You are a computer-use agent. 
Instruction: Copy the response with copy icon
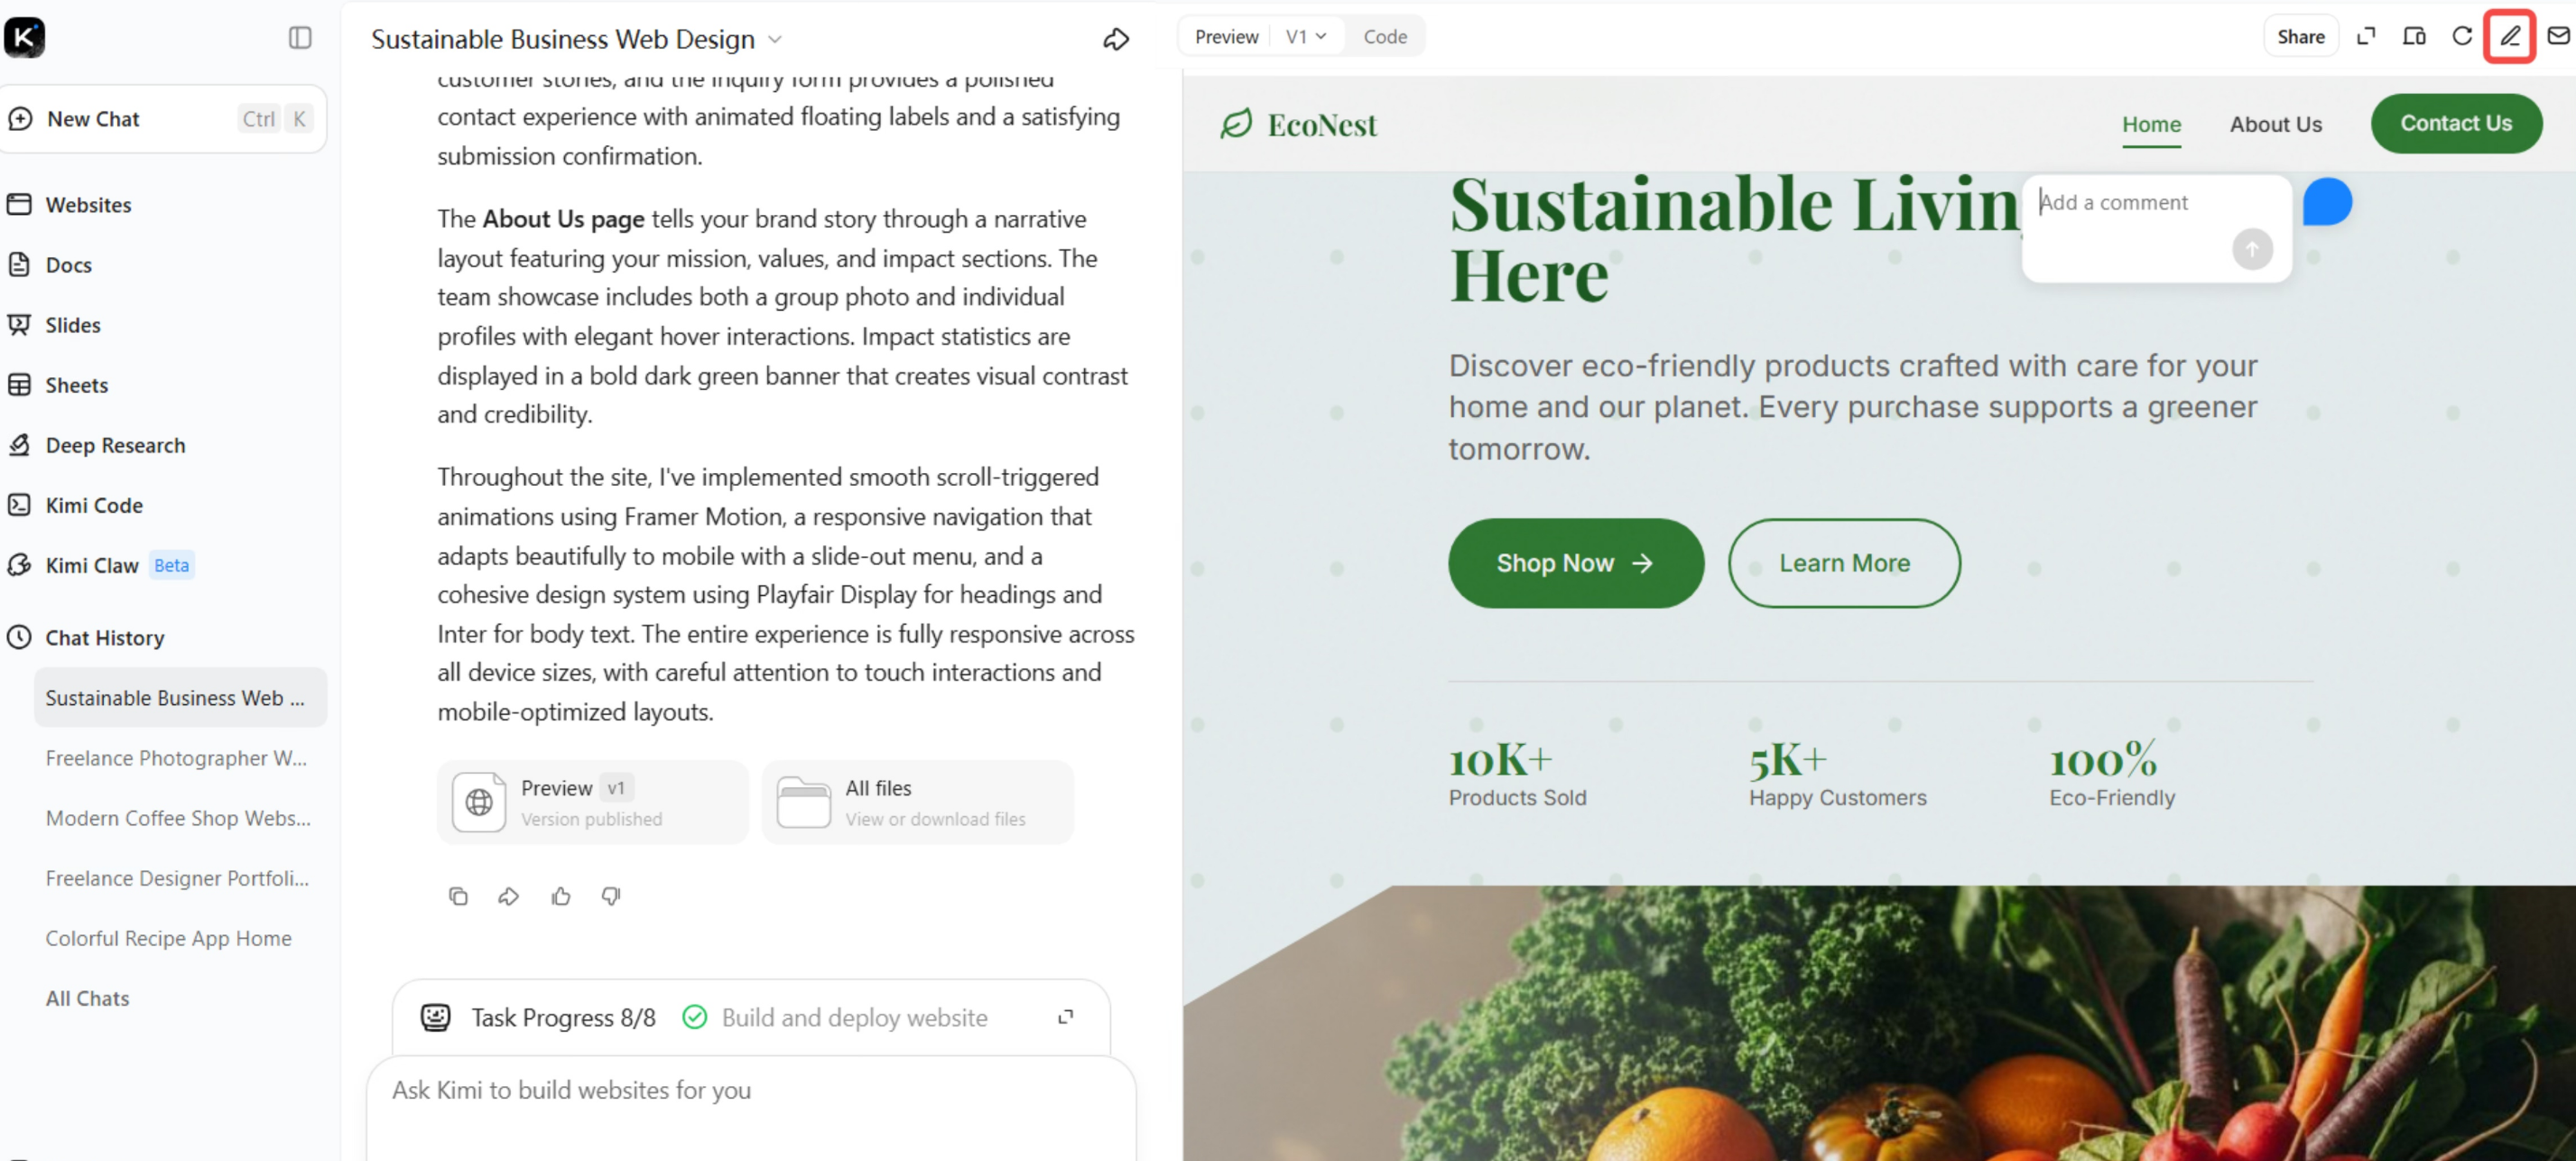[x=458, y=896]
